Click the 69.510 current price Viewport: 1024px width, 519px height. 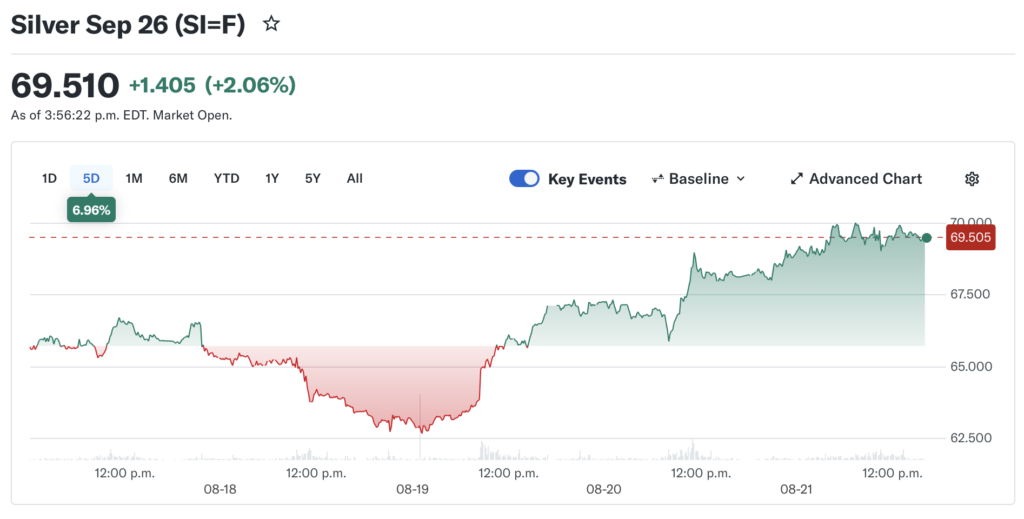65,86
